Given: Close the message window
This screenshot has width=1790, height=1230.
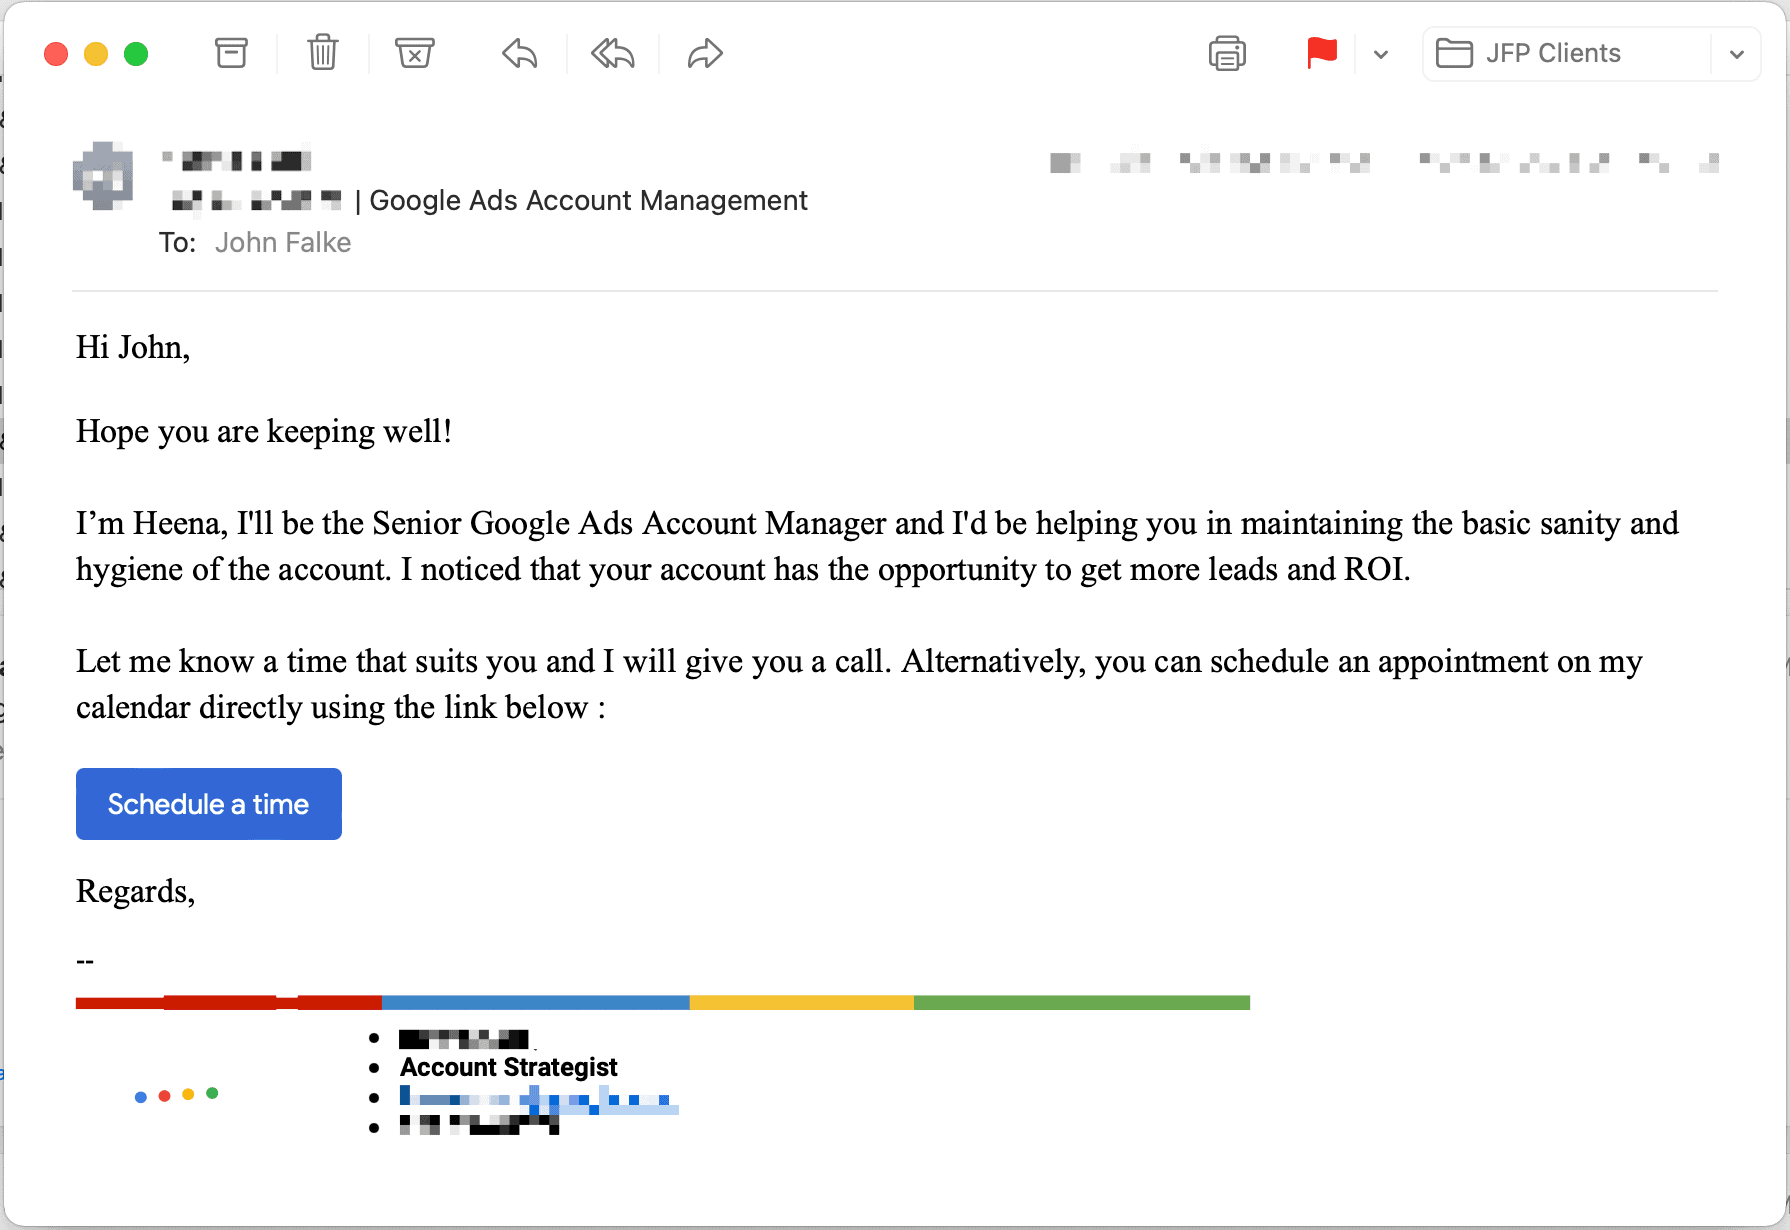Looking at the screenshot, I should 56,54.
